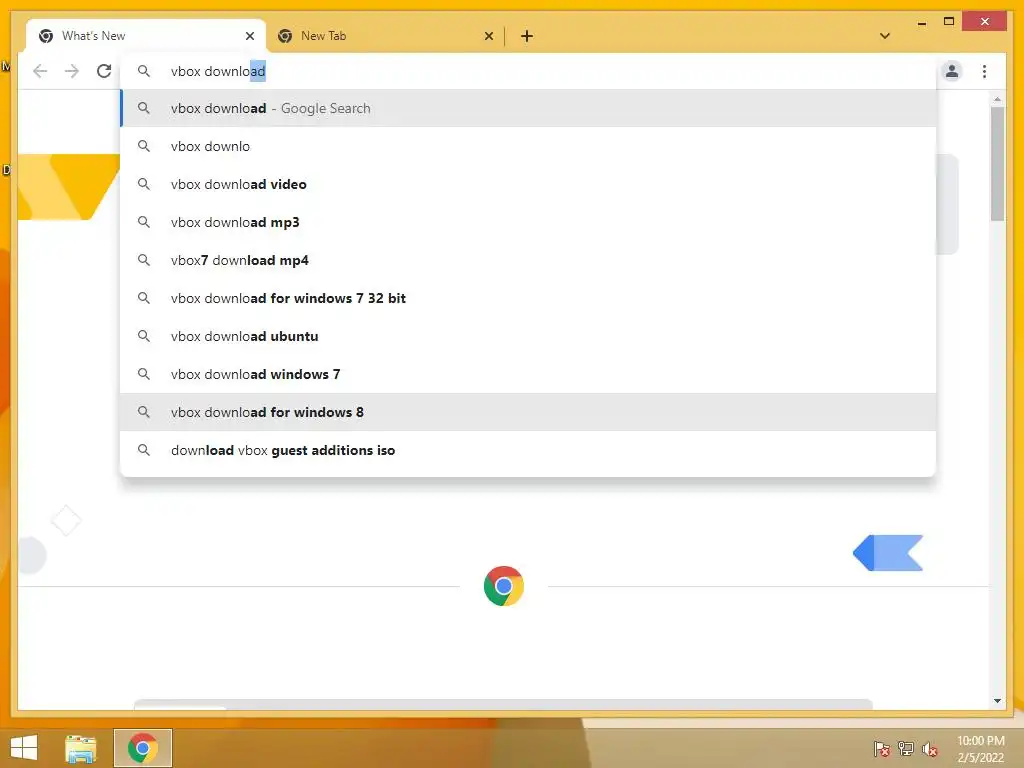
Task: Switch to the What's New tab
Action: [146, 36]
